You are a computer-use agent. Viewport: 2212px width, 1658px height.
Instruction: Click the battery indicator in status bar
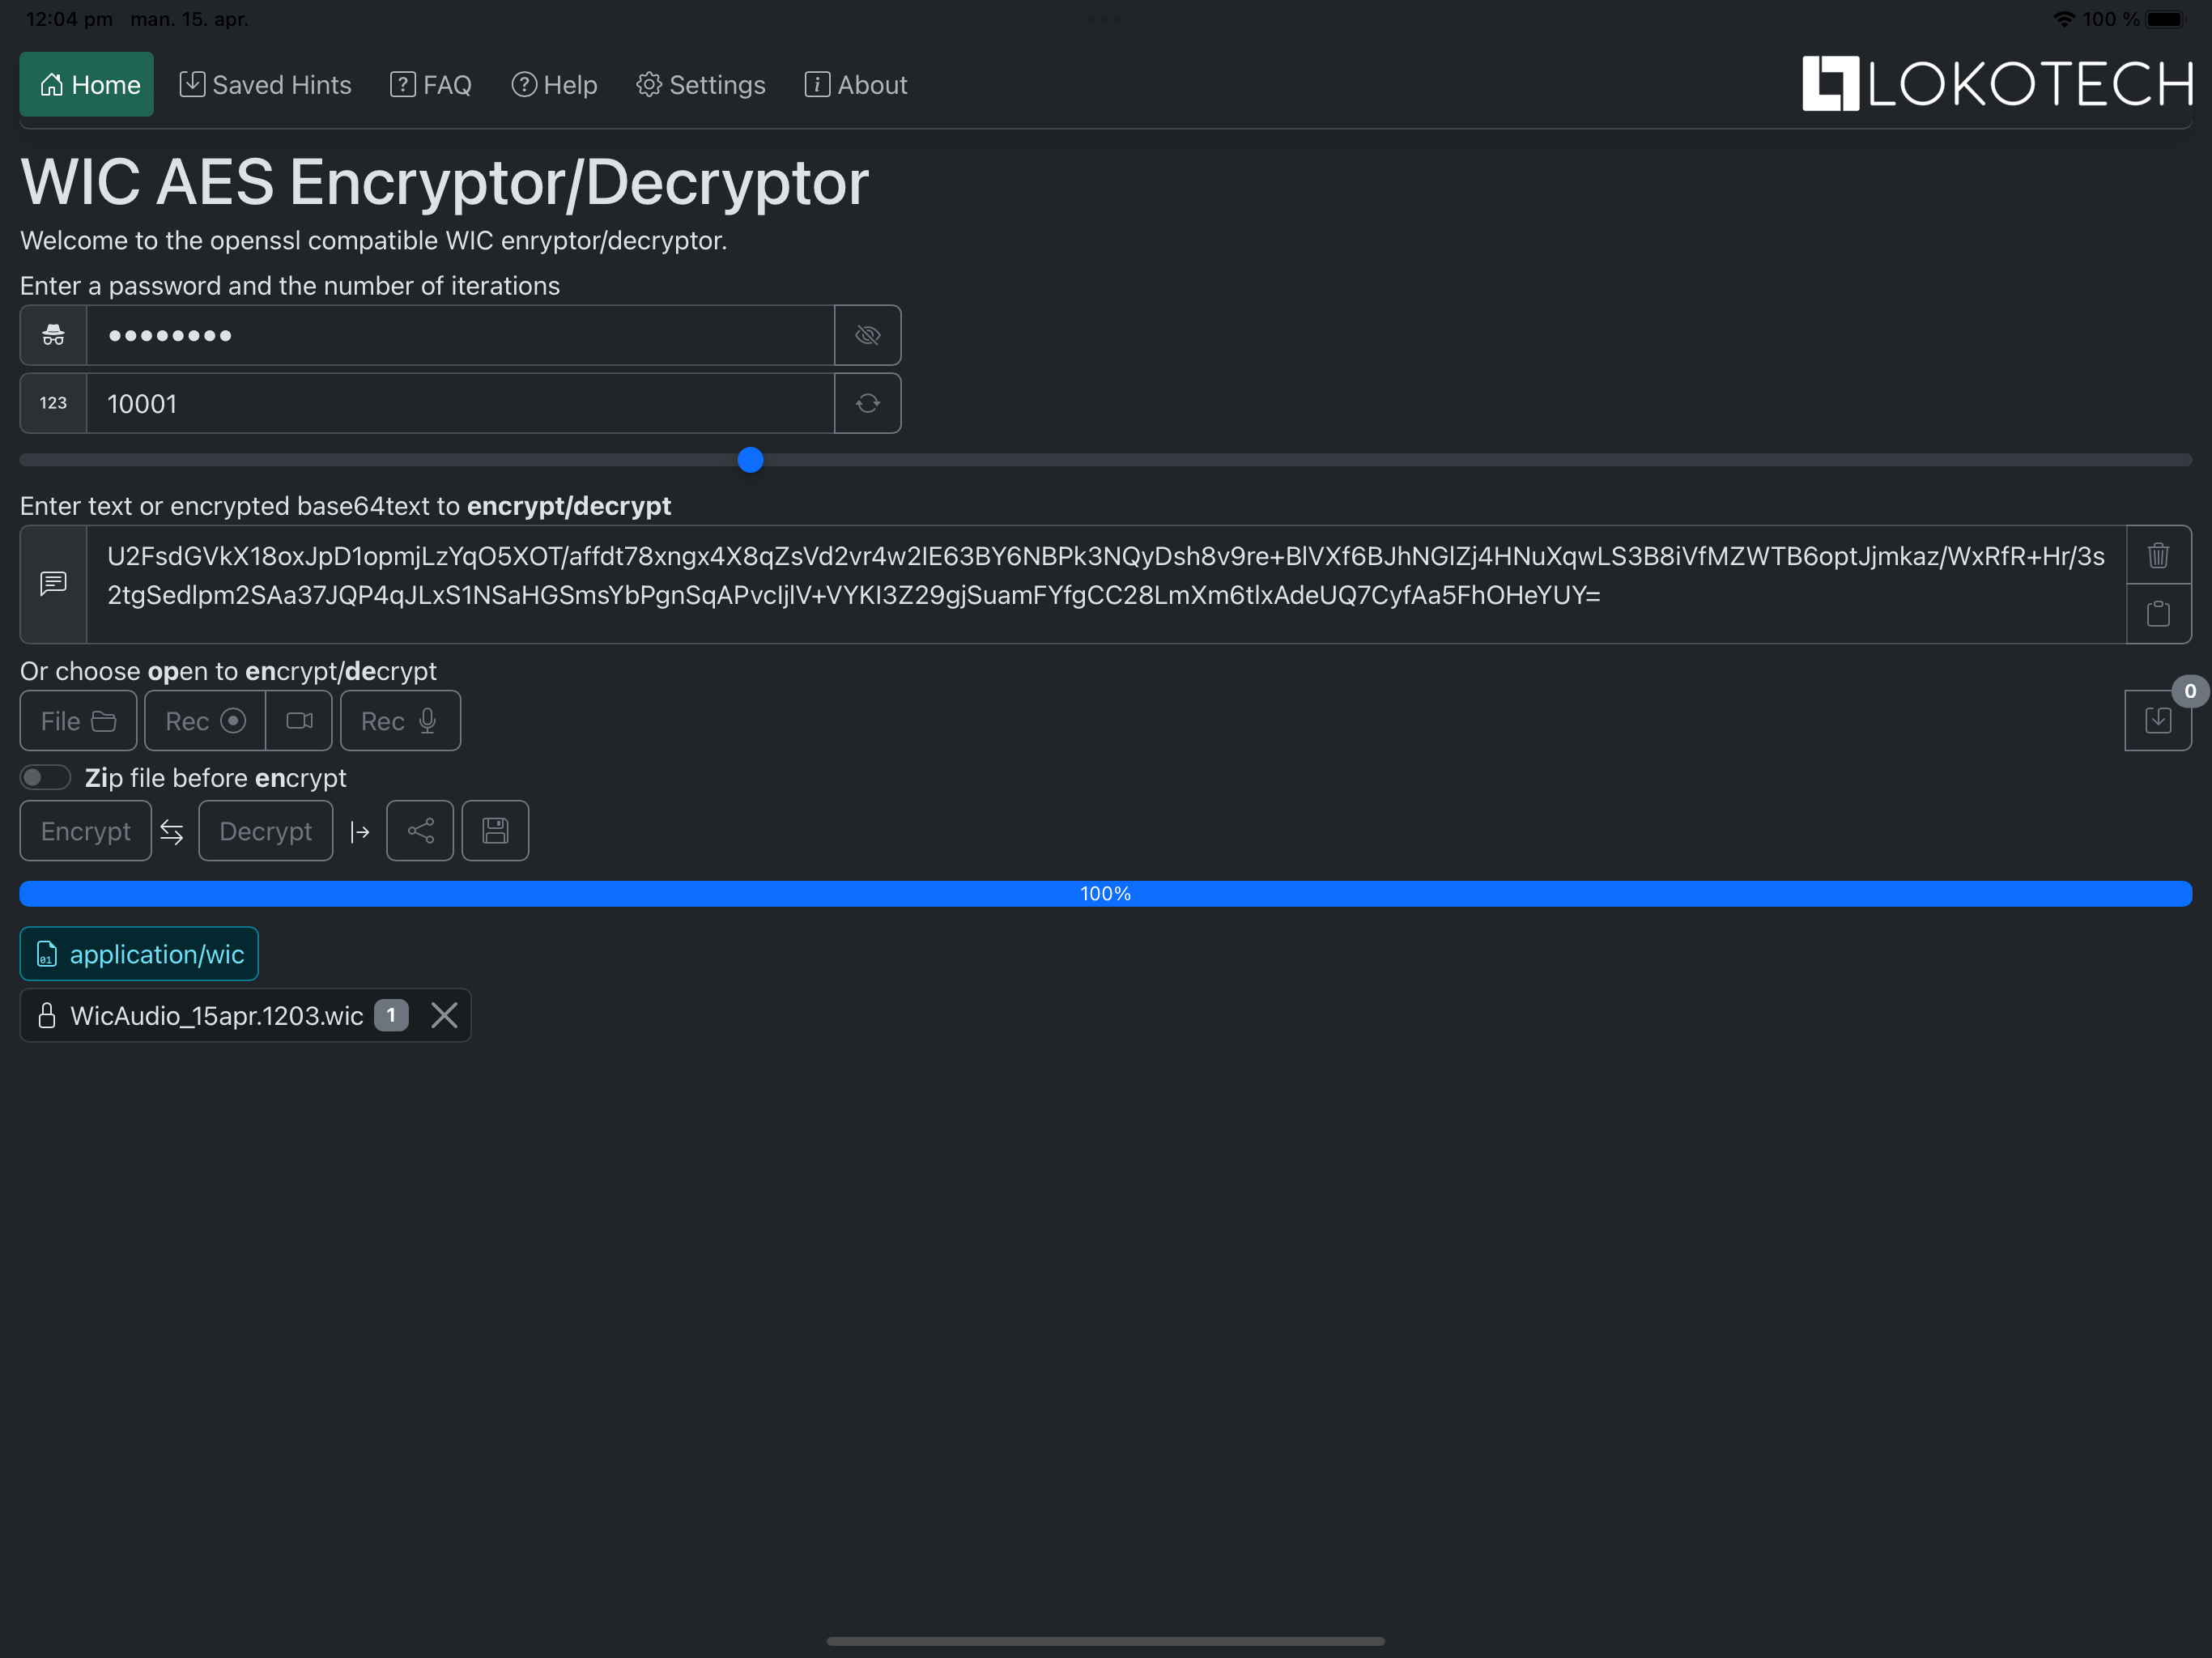pos(2166,19)
